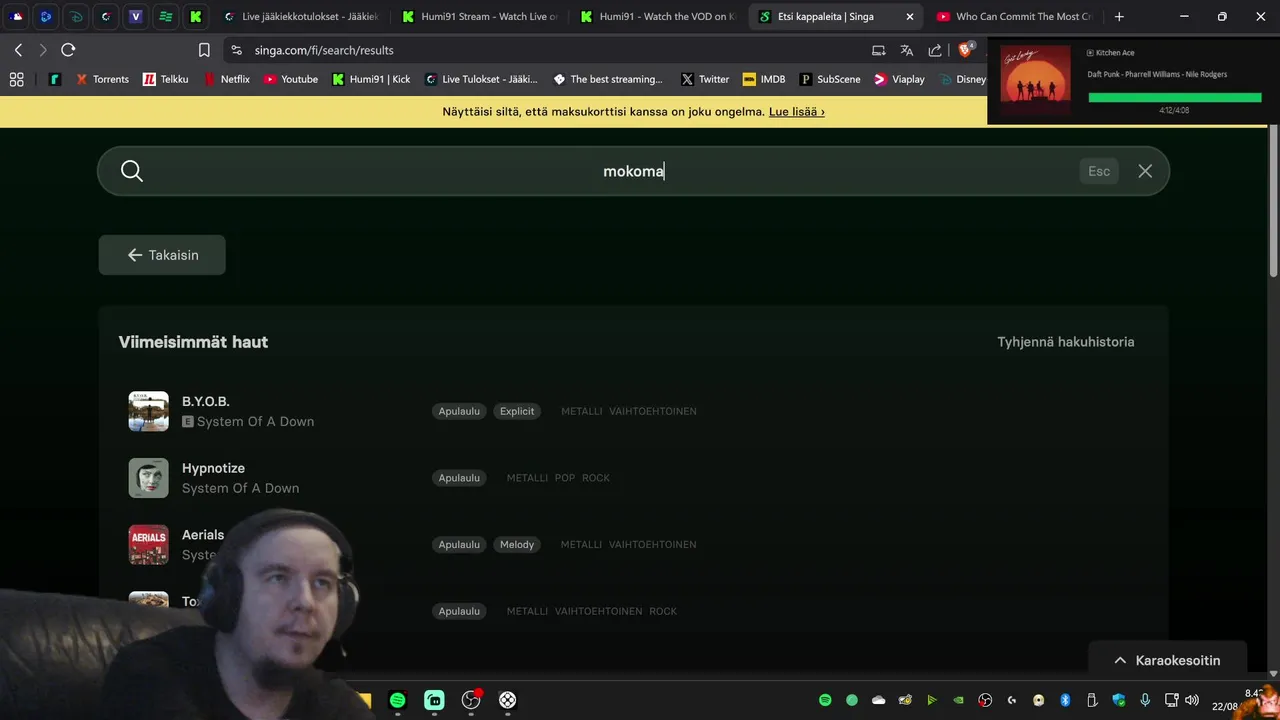Click the address bar URL

click(x=324, y=50)
